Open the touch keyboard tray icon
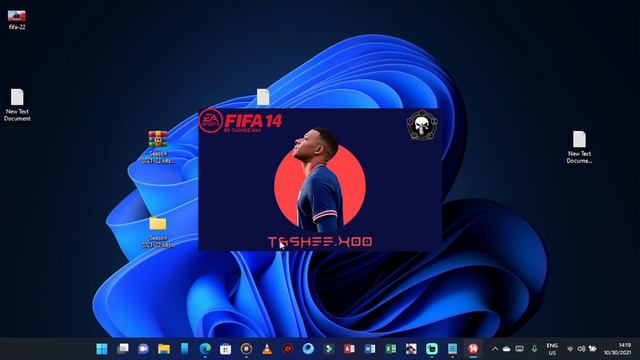This screenshot has width=640, height=360. [520, 349]
